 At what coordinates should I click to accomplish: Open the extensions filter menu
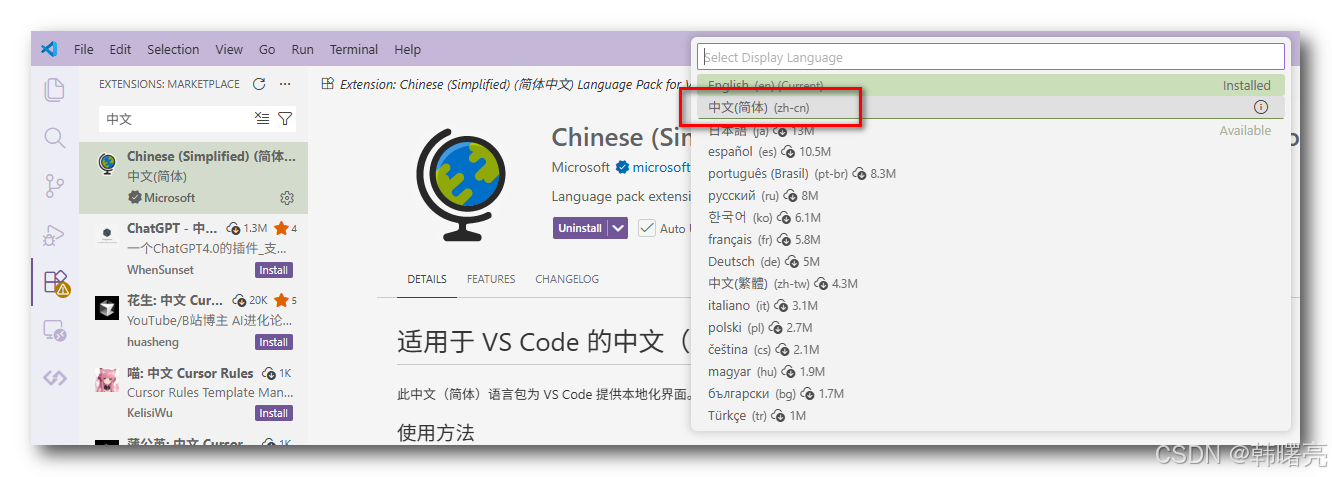coord(285,119)
